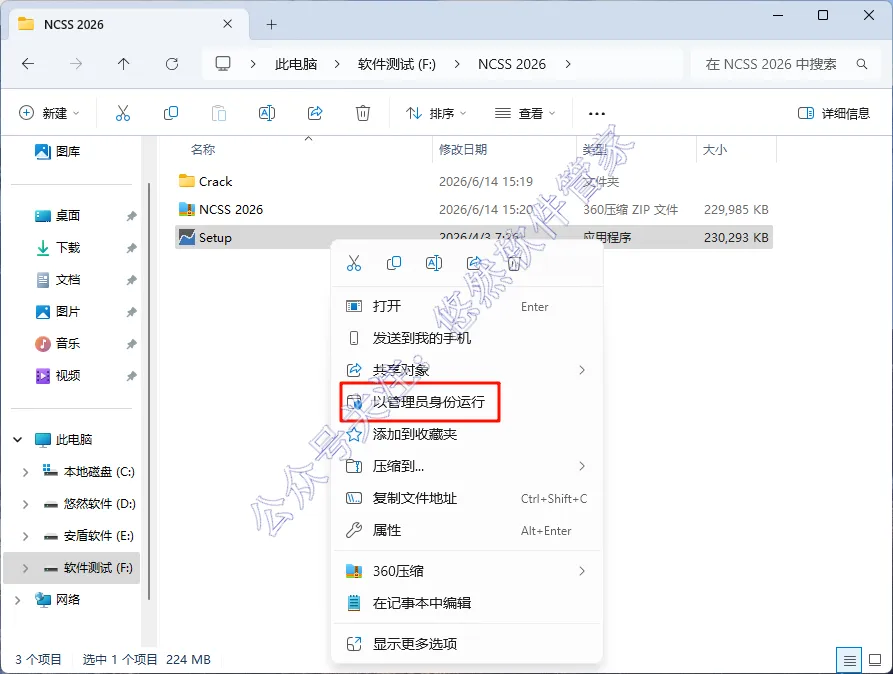Click the navigation pane scrollbar
Screen dimensions: 893x674
pos(149,391)
